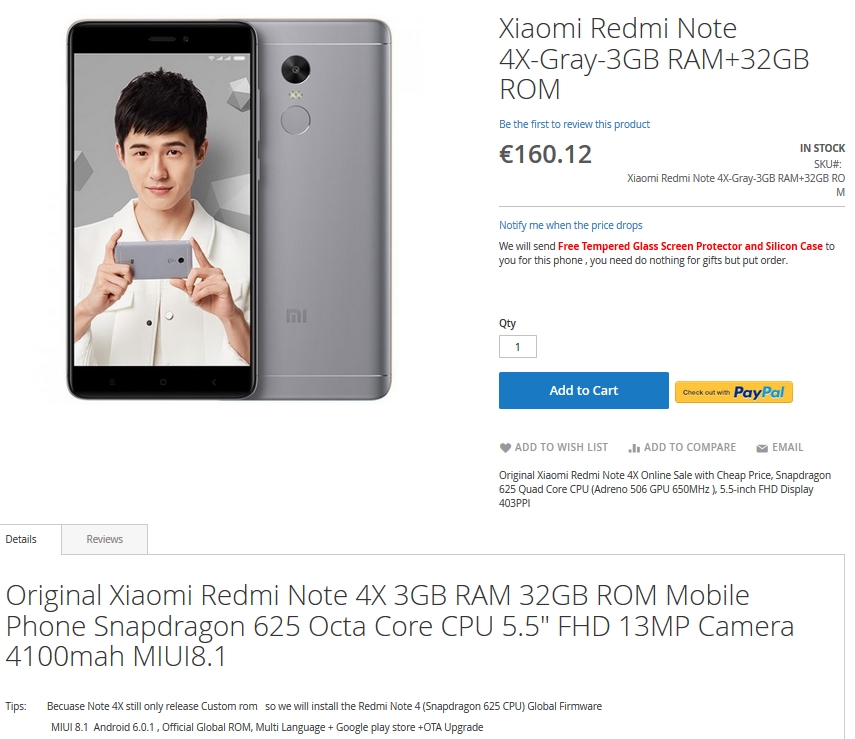Click ADD TO WISH LIST text link

(561, 447)
